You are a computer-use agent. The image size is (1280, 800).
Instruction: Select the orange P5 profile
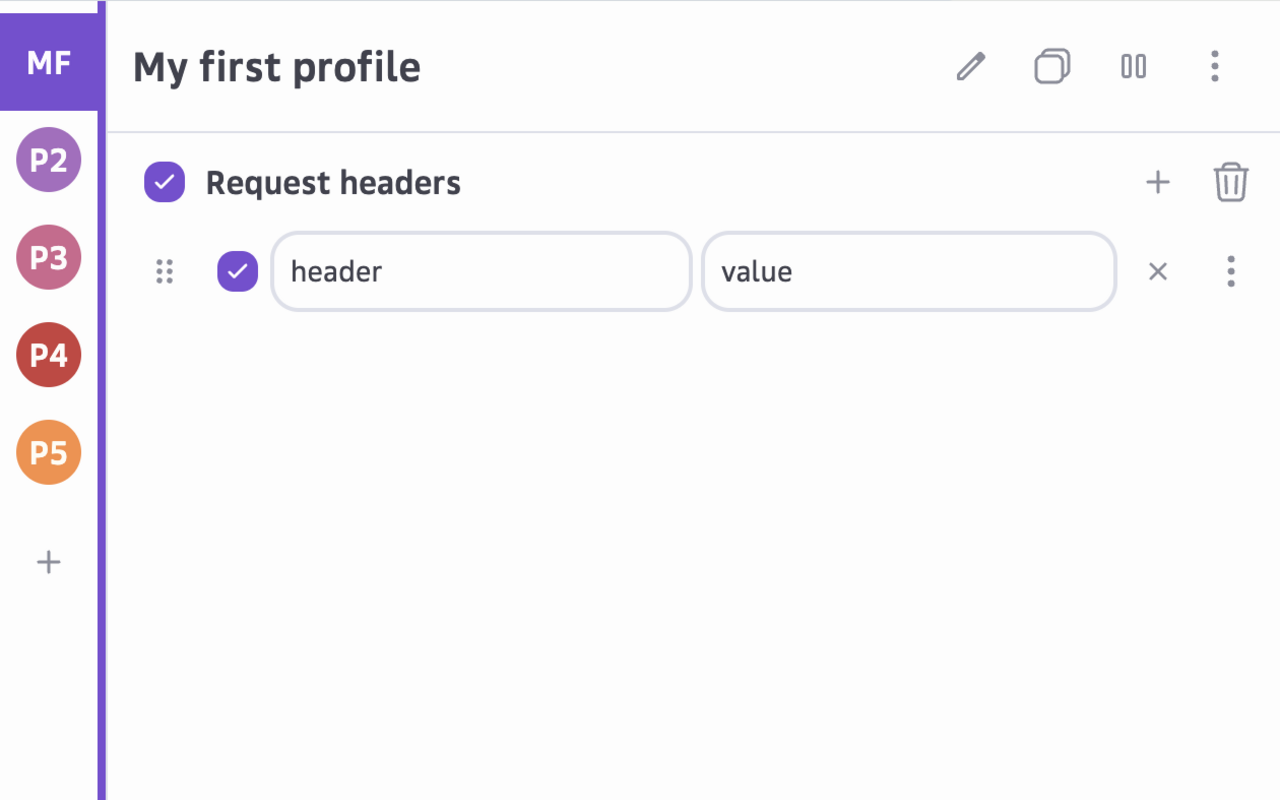click(x=48, y=452)
